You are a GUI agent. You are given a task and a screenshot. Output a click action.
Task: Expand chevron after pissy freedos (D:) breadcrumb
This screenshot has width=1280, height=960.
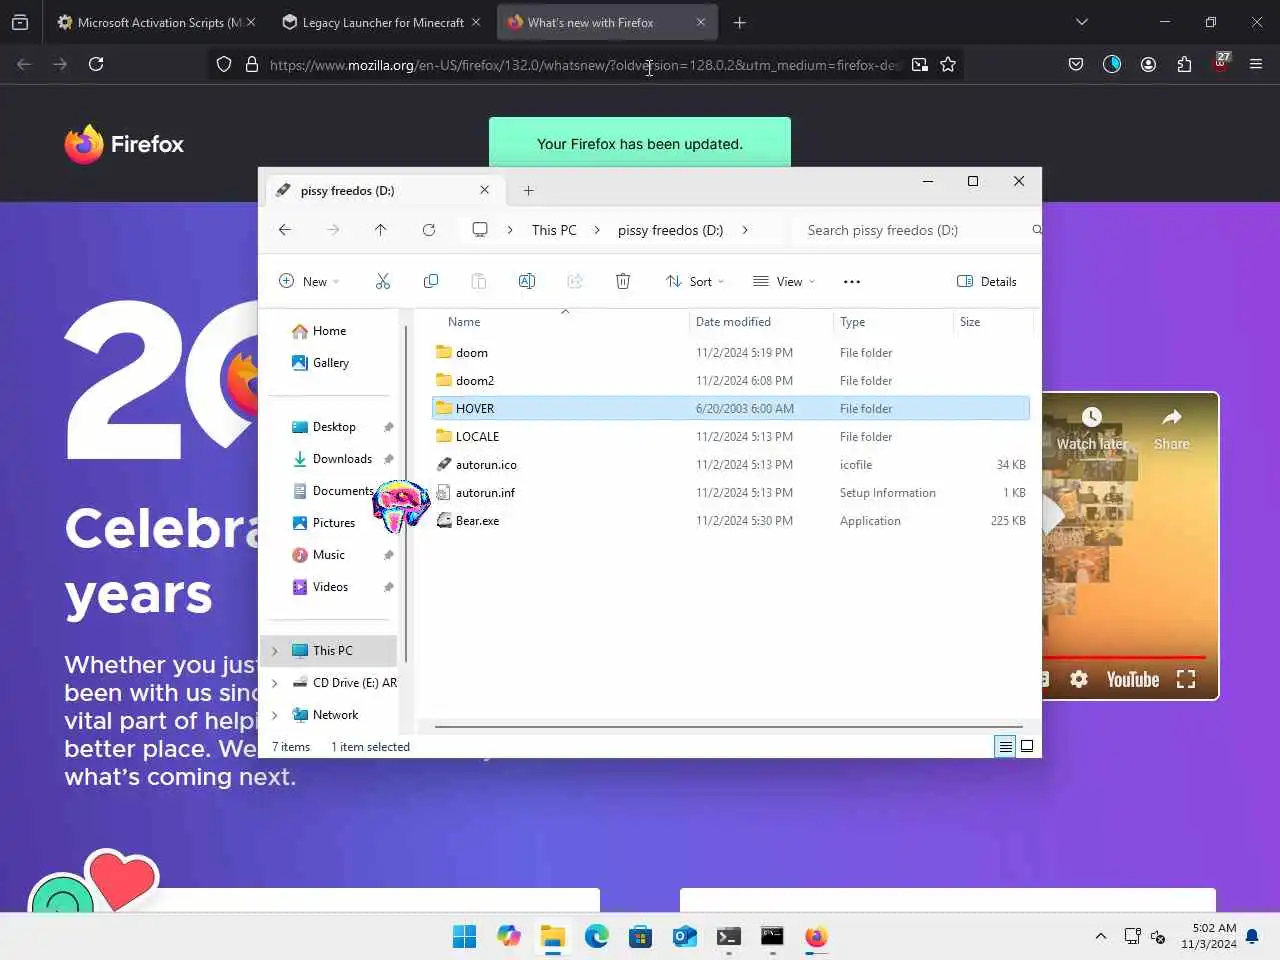745,230
